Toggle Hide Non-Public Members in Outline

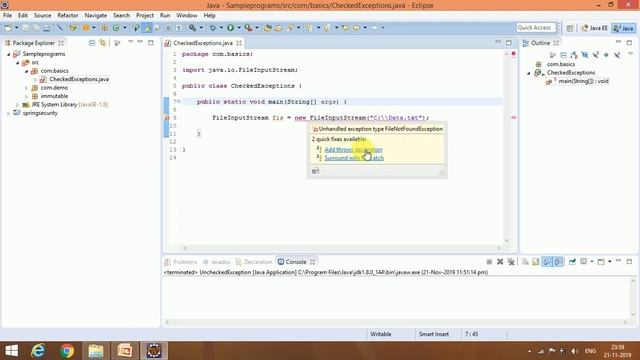[606, 54]
